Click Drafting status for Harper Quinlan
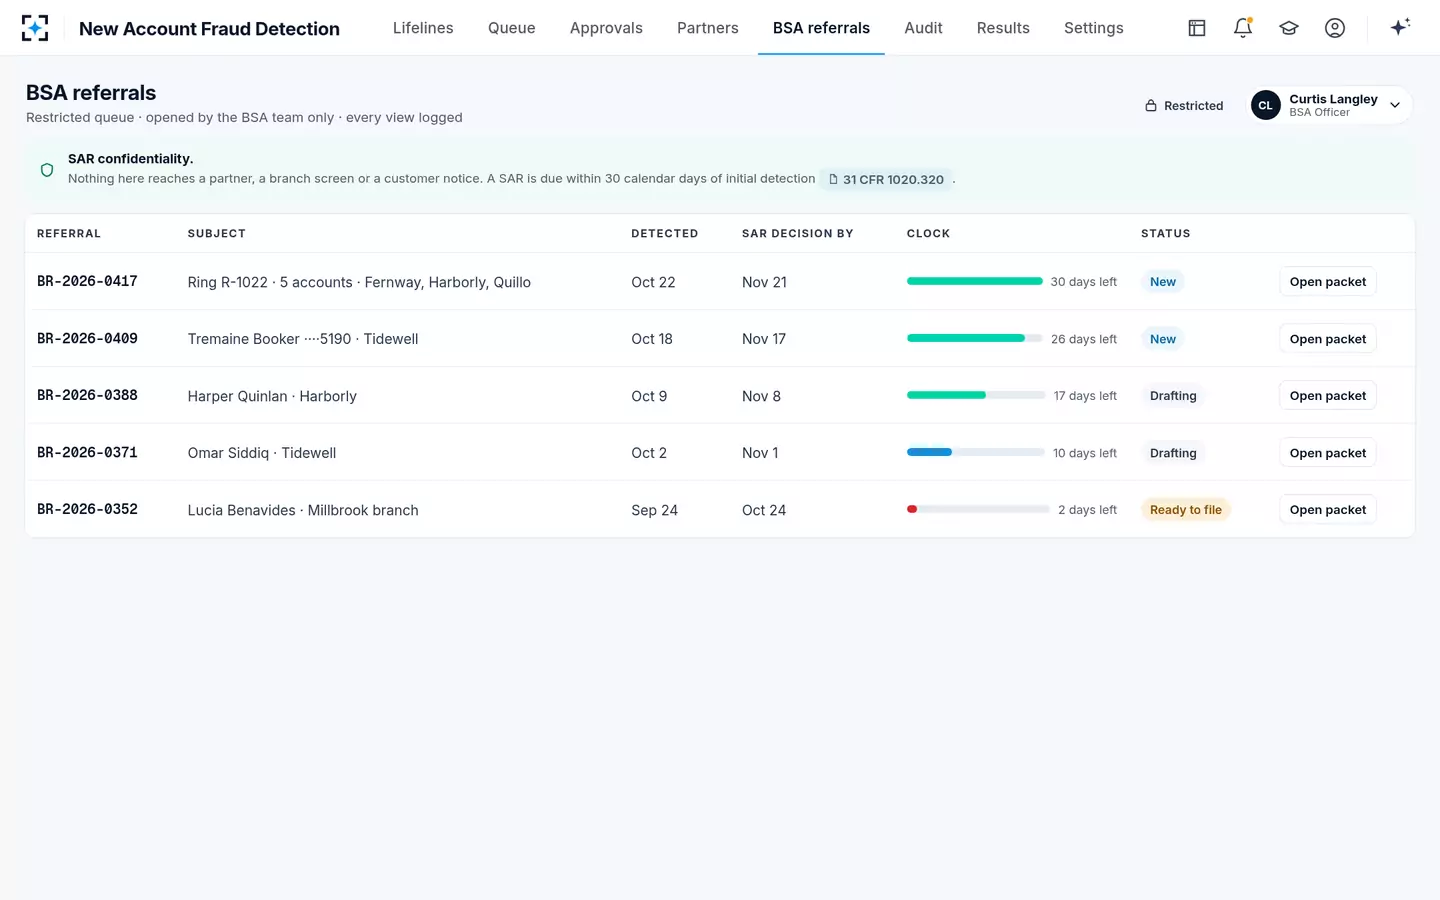The height and width of the screenshot is (900, 1440). (x=1173, y=396)
